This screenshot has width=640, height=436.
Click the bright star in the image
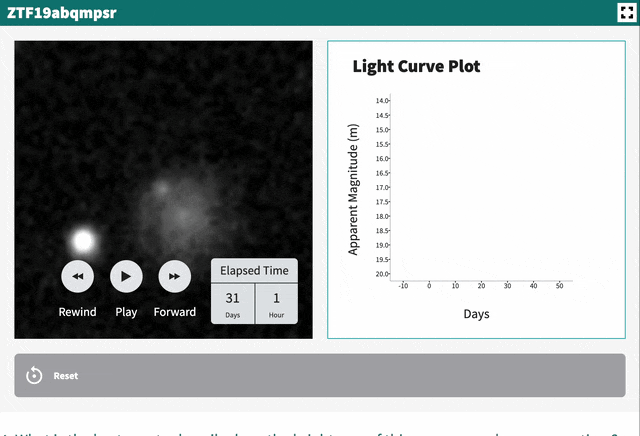[x=83, y=240]
